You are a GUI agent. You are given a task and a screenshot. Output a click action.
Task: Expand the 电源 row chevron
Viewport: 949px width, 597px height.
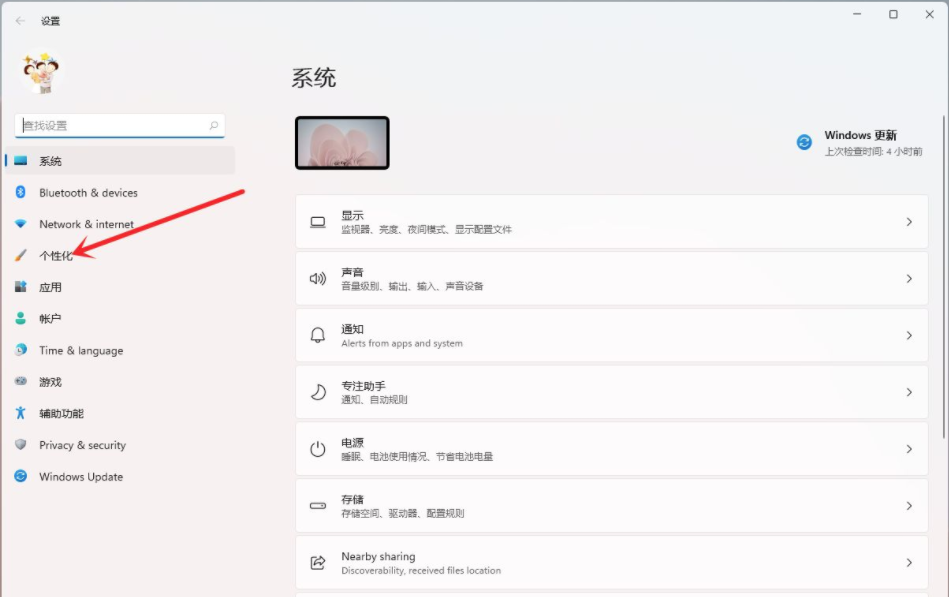click(x=909, y=449)
